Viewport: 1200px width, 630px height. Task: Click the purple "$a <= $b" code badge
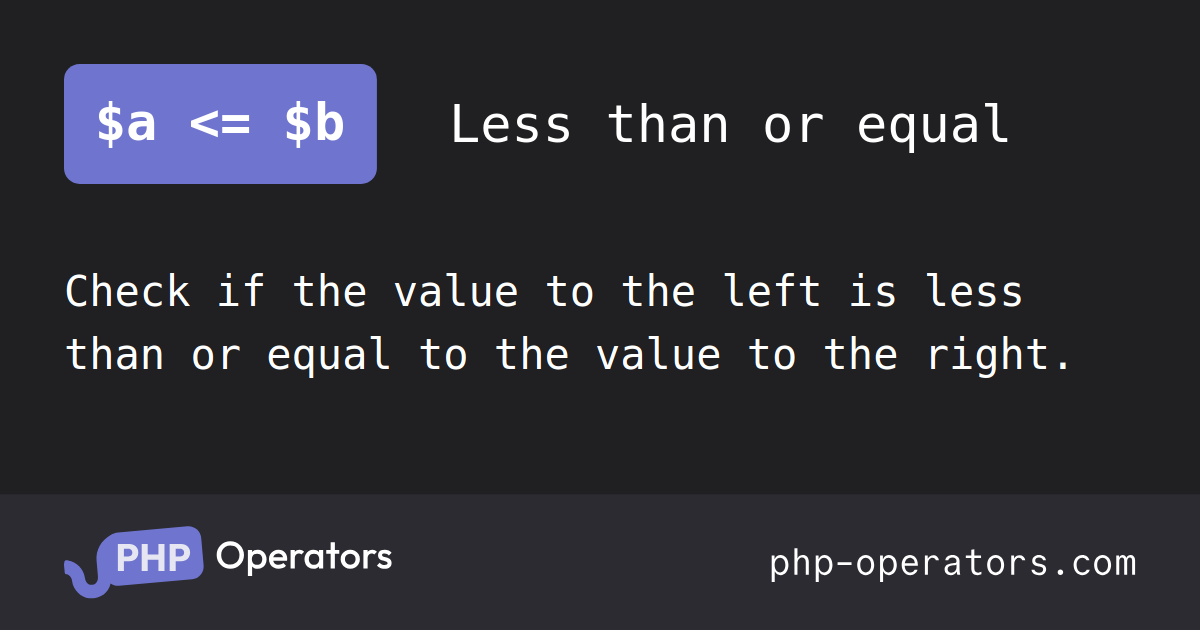point(220,124)
